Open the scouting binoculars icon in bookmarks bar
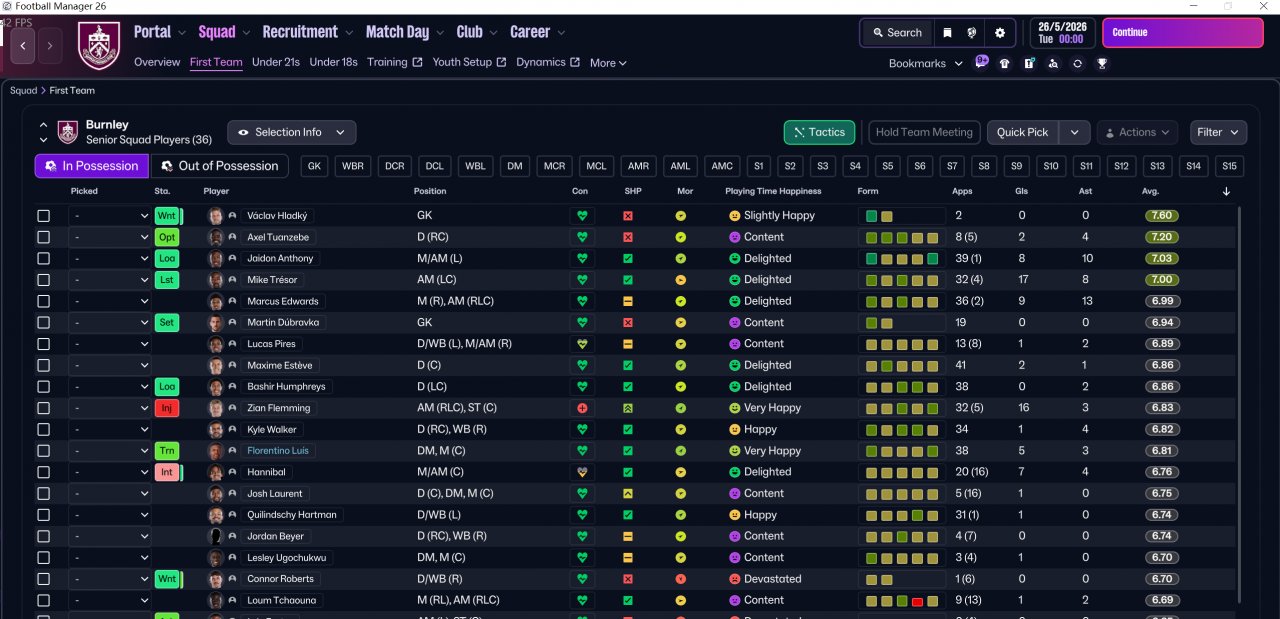 [x=1053, y=63]
